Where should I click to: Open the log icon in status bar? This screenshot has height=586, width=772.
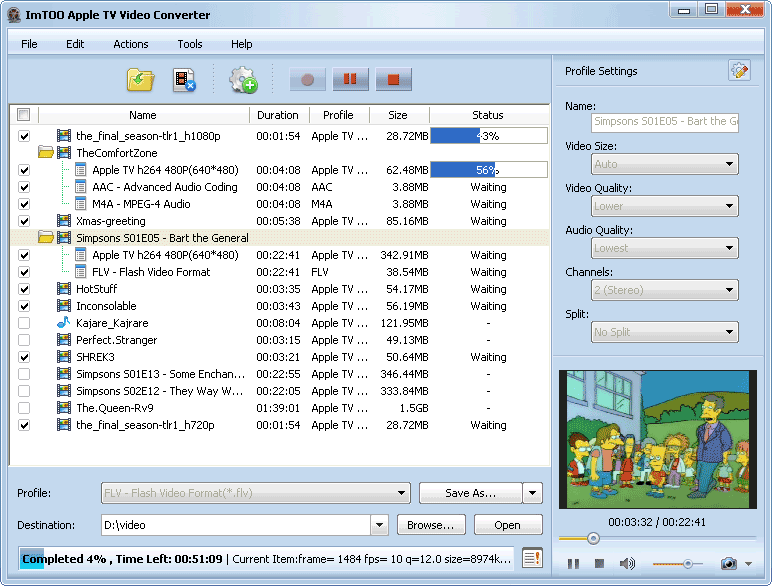(532, 558)
